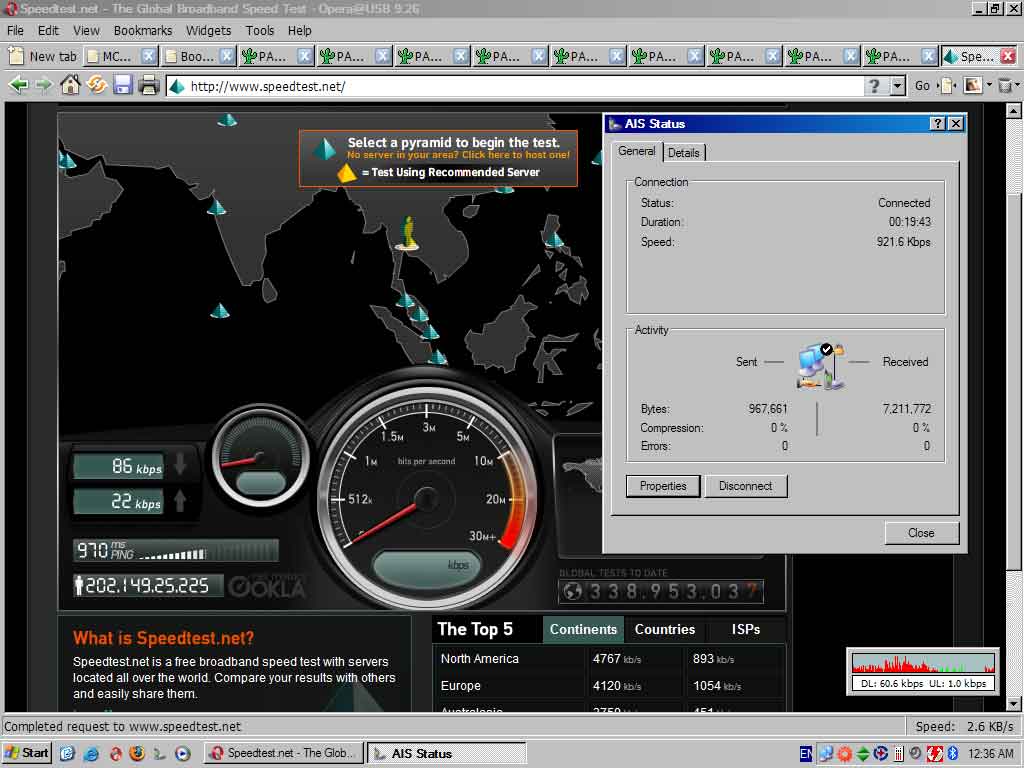
Task: Open the Help menu
Action: pos(300,31)
